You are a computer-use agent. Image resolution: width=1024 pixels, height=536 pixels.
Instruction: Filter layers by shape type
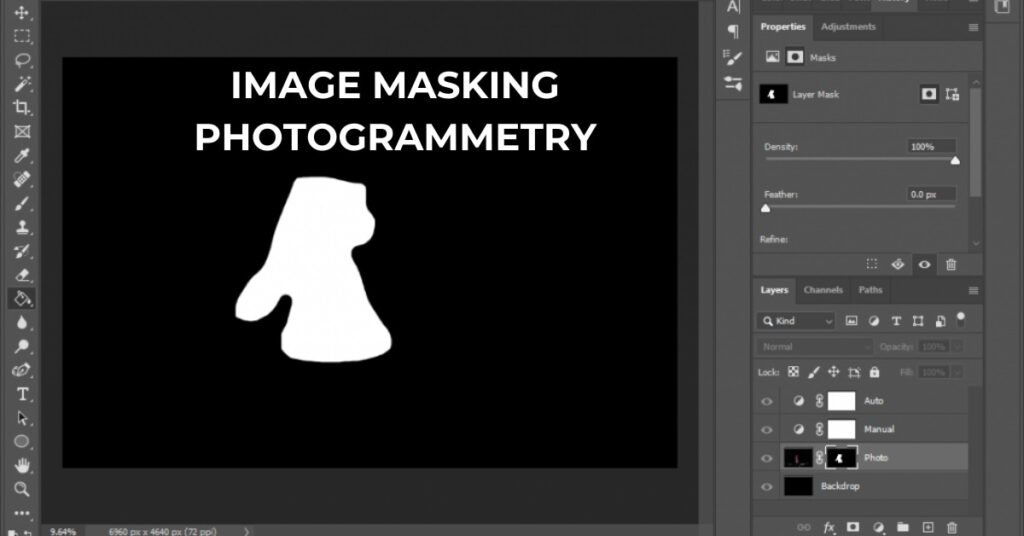coord(918,321)
